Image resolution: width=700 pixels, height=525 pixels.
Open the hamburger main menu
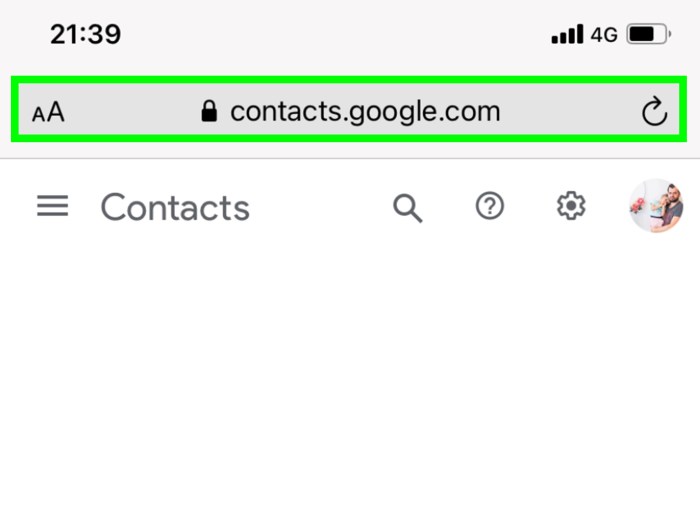coord(53,207)
